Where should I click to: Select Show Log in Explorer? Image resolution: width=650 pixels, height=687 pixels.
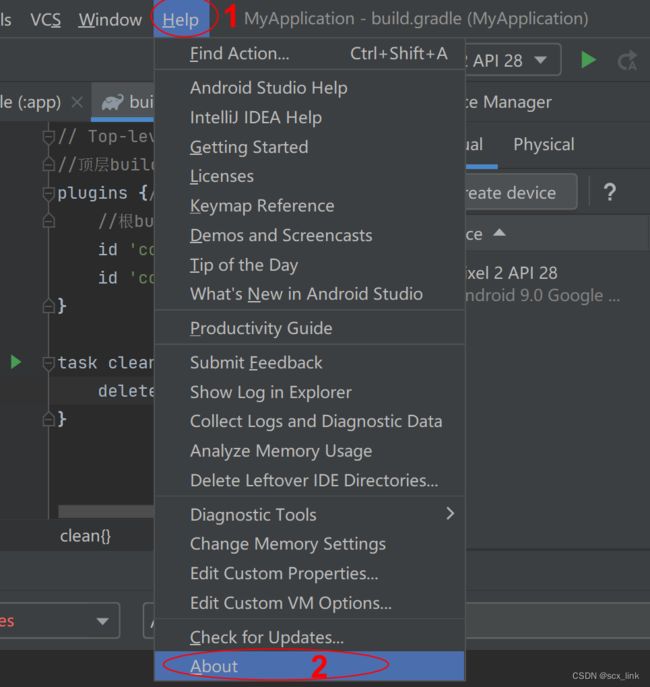tap(310, 392)
